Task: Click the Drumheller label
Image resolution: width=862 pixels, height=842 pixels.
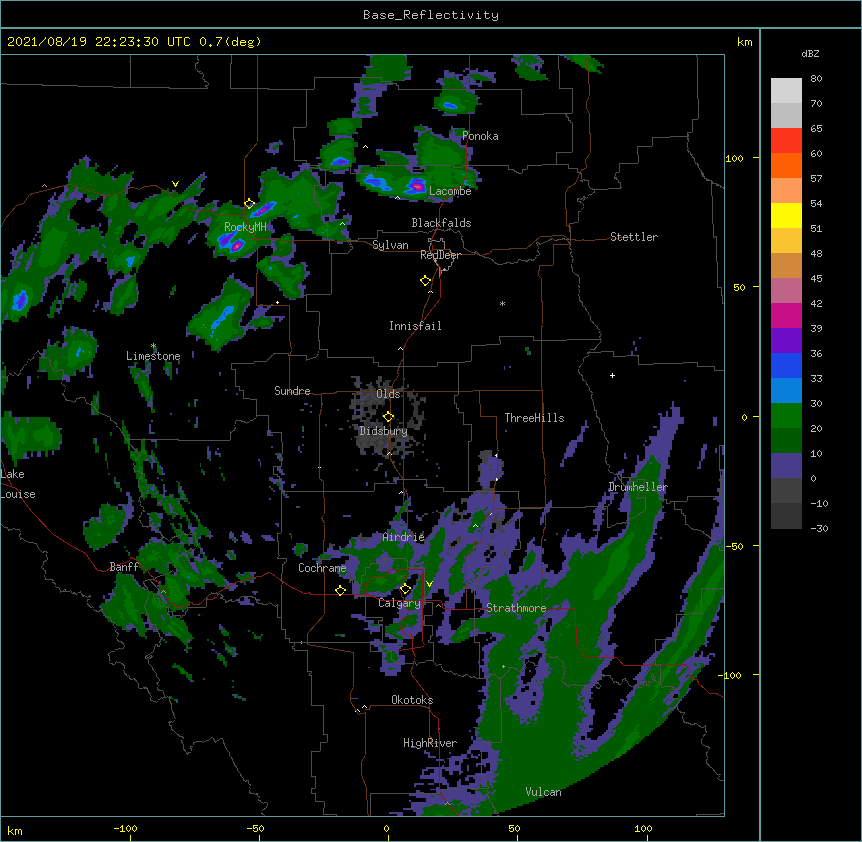Action: point(638,487)
